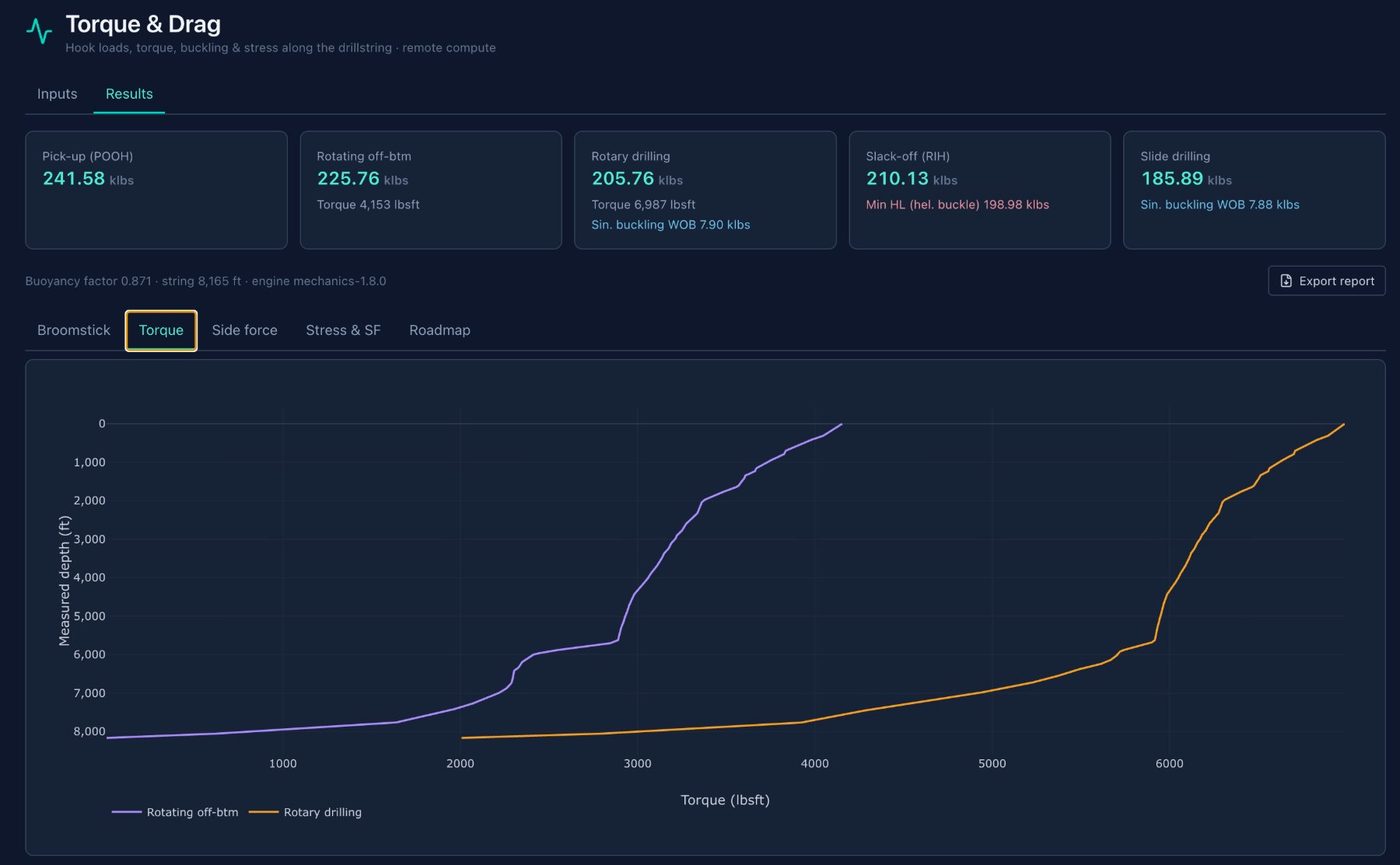1400x865 pixels.
Task: Click the Export report button
Action: tap(1326, 281)
